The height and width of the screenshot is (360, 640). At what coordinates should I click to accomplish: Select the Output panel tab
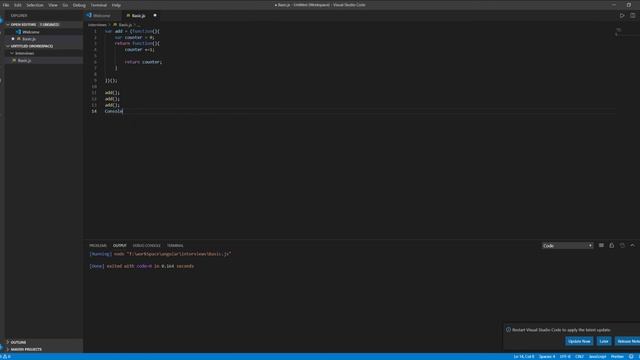(x=120, y=246)
